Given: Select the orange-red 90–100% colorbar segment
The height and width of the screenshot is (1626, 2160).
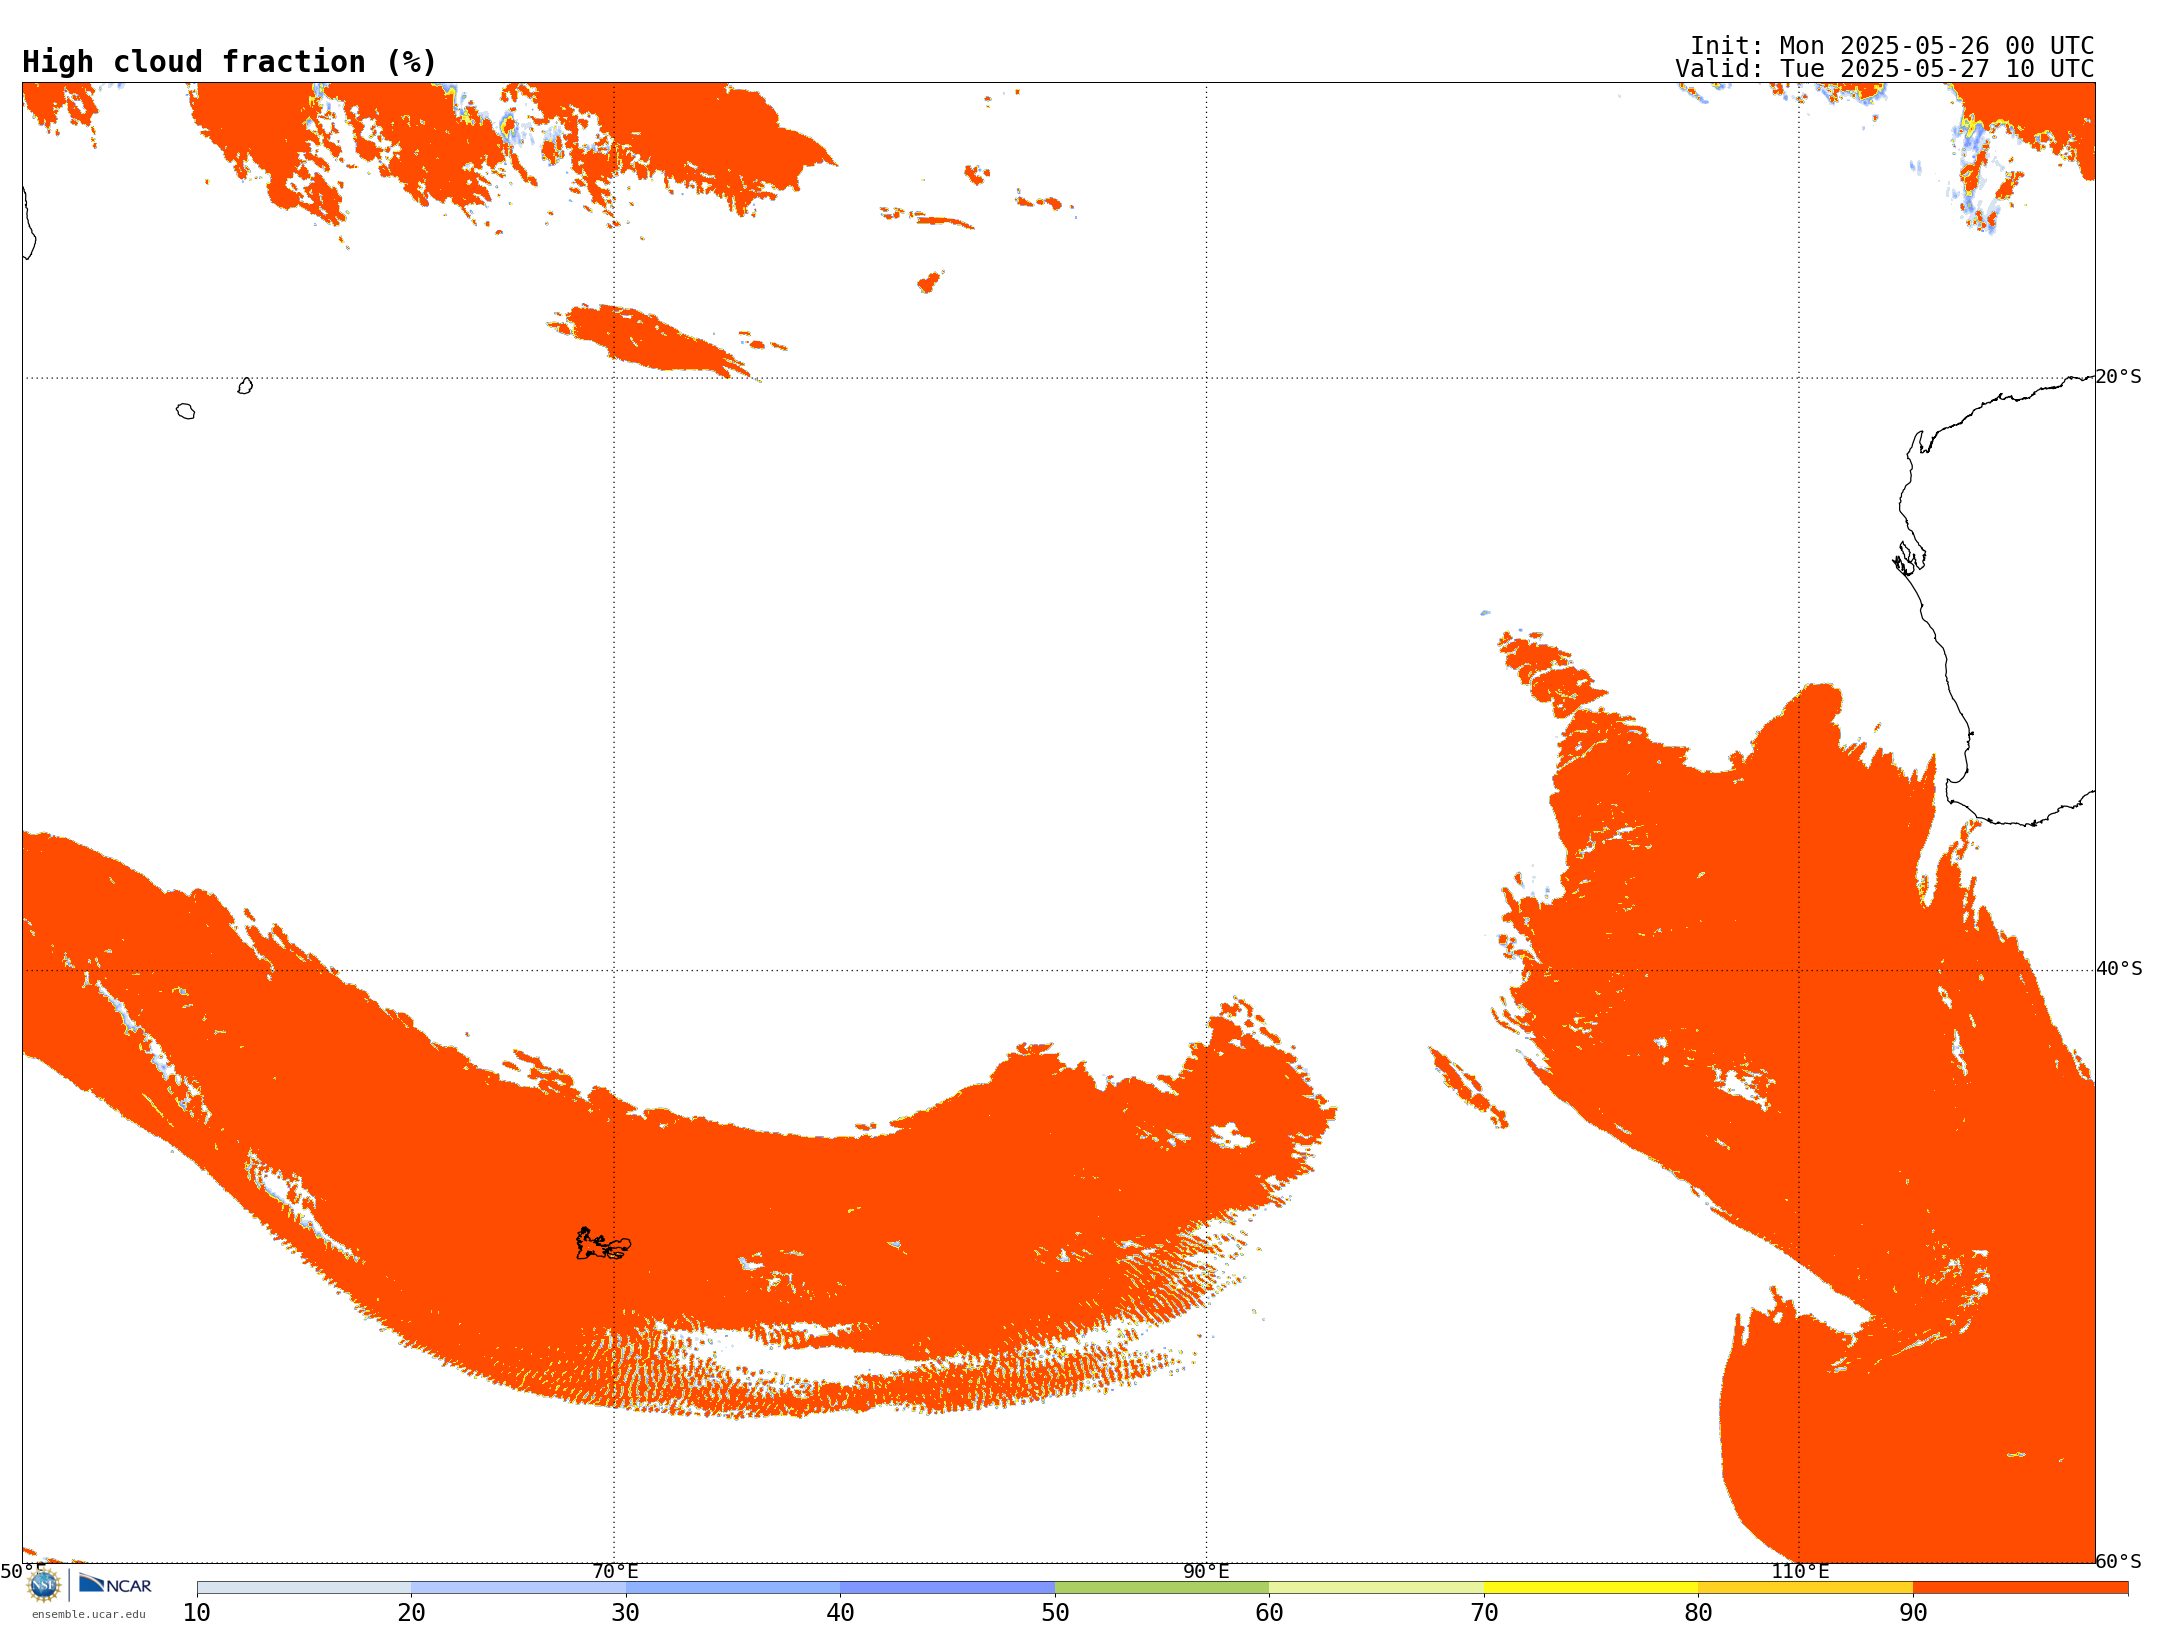Looking at the screenshot, I should (2020, 1588).
